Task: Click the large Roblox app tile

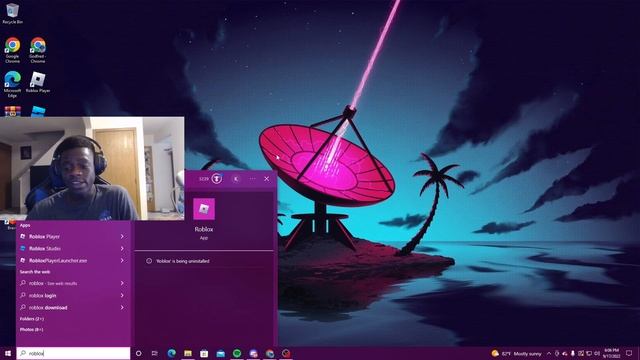Action: click(204, 209)
